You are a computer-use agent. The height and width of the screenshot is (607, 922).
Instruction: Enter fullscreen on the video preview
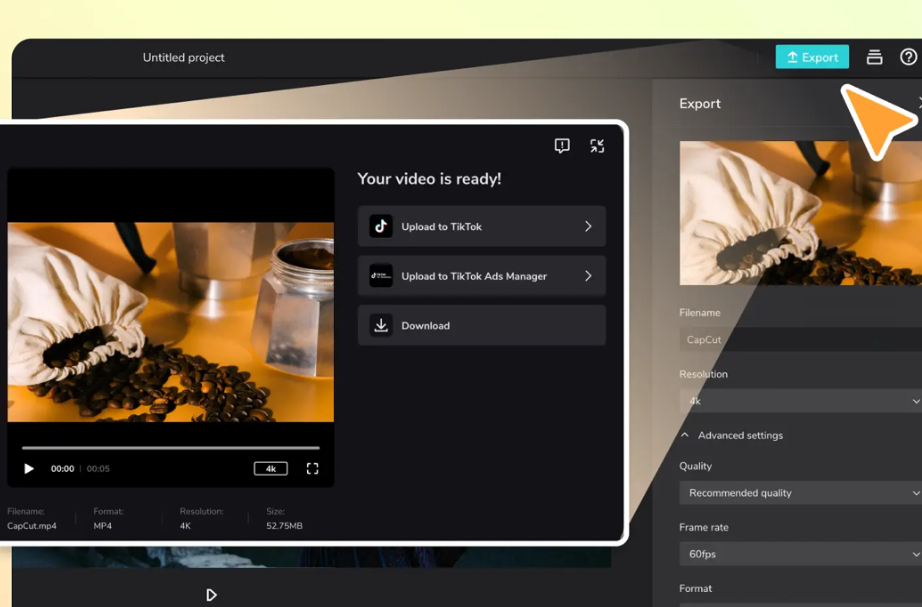pyautogui.click(x=312, y=468)
